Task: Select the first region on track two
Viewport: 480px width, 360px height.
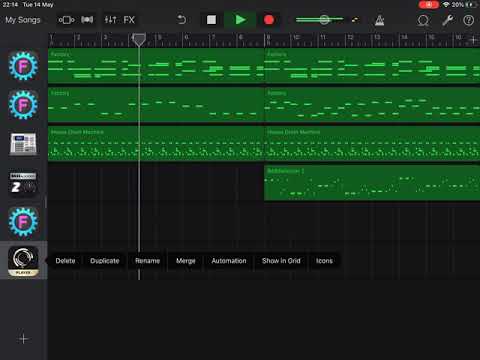Action: click(x=156, y=105)
